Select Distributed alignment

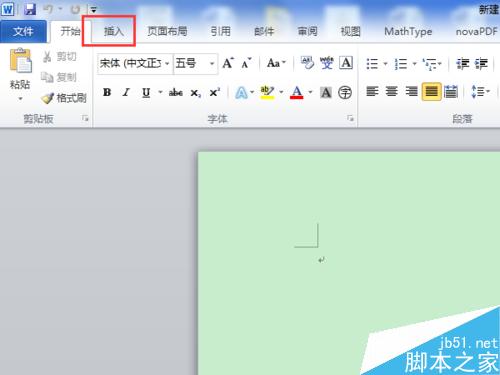tap(451, 91)
